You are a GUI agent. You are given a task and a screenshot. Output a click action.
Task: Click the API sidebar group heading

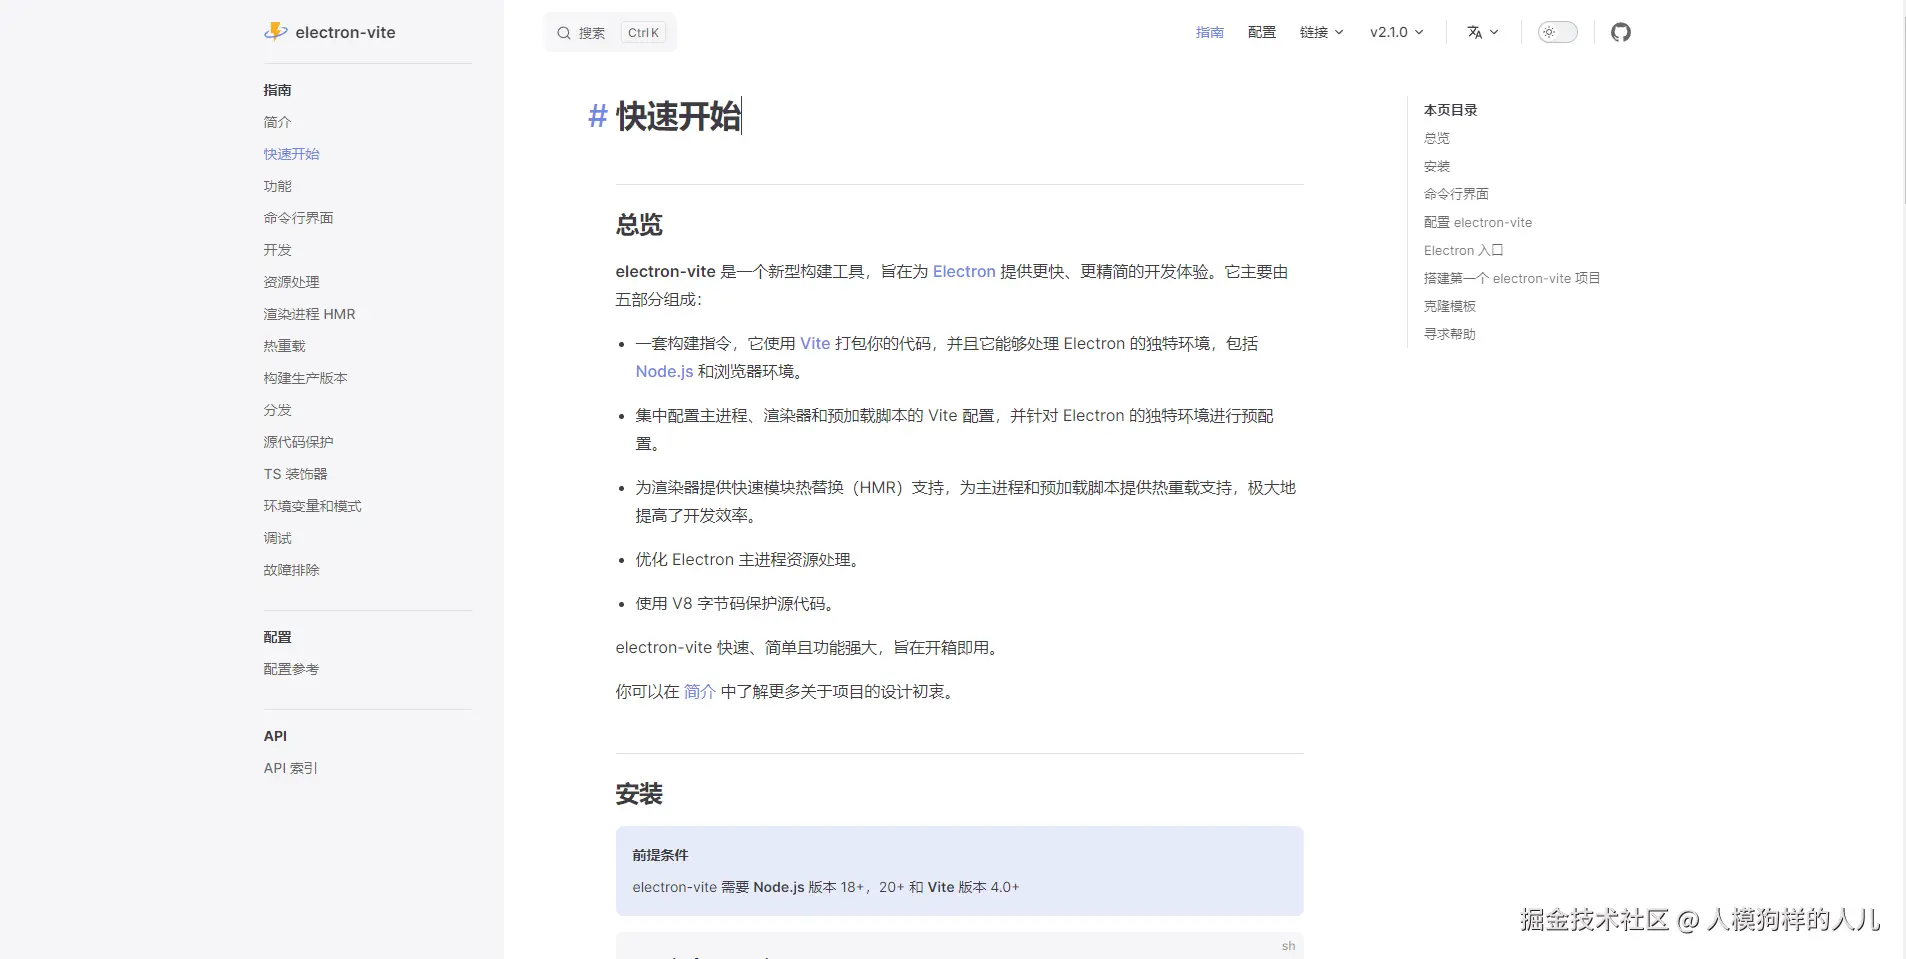pyautogui.click(x=275, y=736)
